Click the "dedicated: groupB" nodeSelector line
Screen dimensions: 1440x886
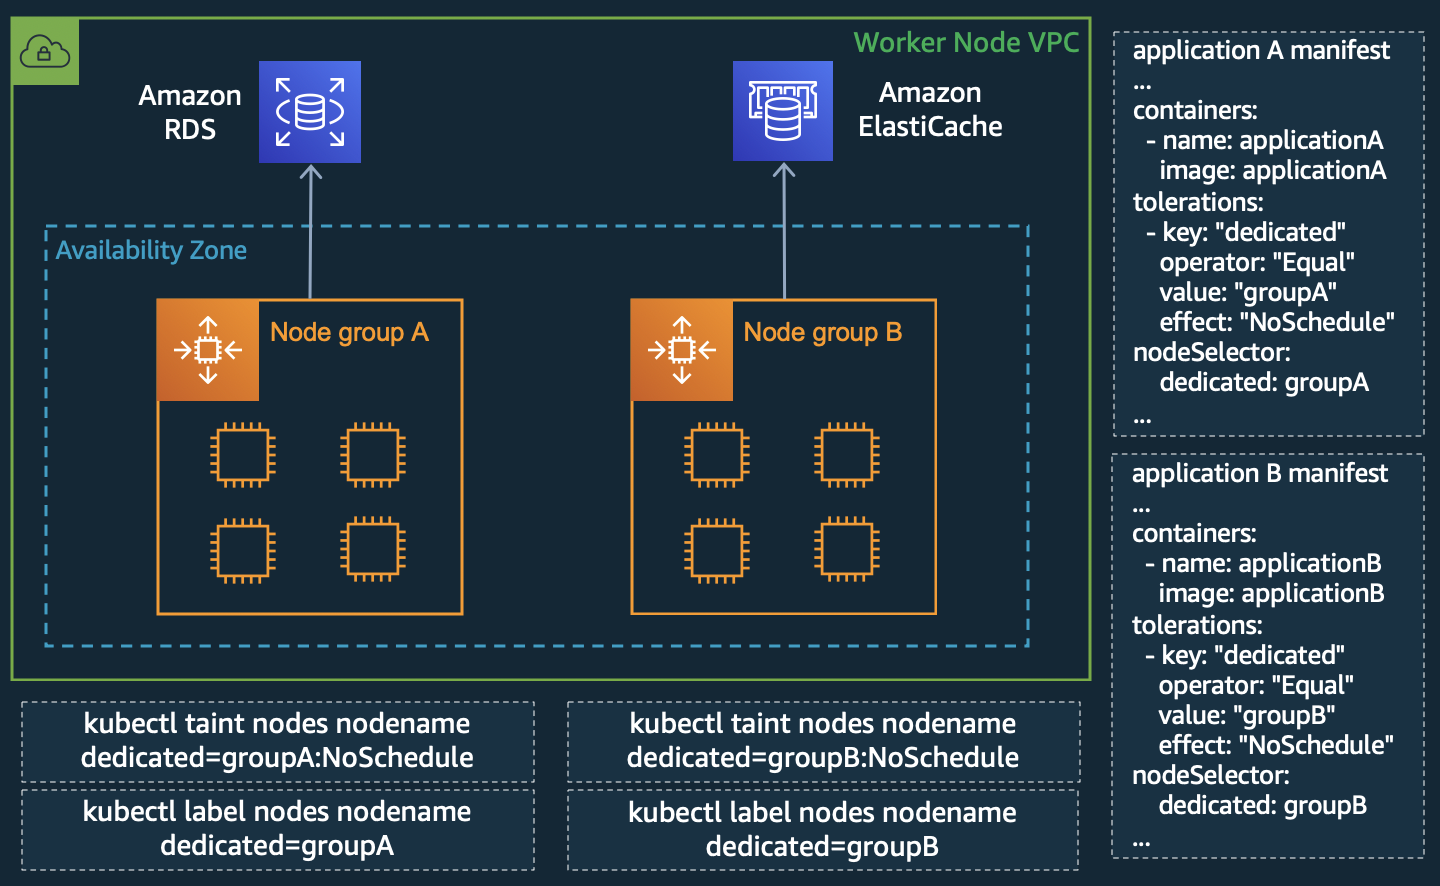[x=1263, y=805]
